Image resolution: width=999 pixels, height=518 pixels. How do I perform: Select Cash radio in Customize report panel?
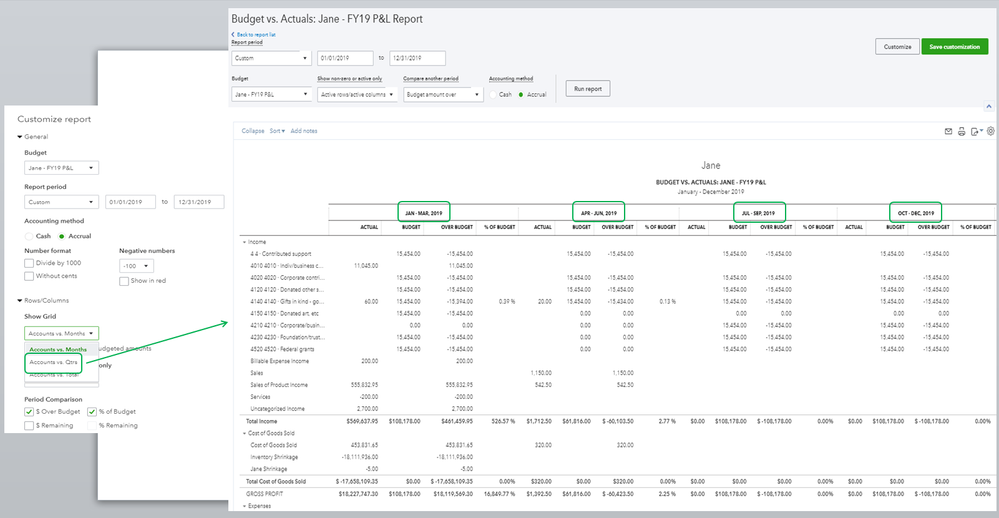click(29, 235)
